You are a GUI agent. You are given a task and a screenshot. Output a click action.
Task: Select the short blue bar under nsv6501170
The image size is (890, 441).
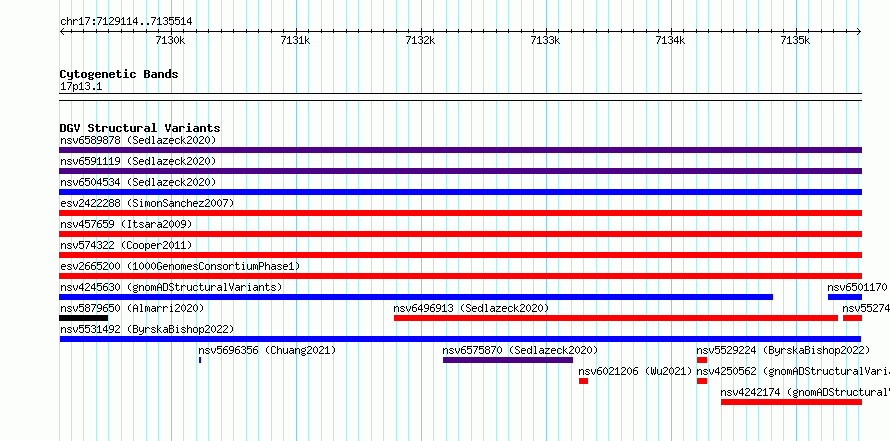click(845, 297)
